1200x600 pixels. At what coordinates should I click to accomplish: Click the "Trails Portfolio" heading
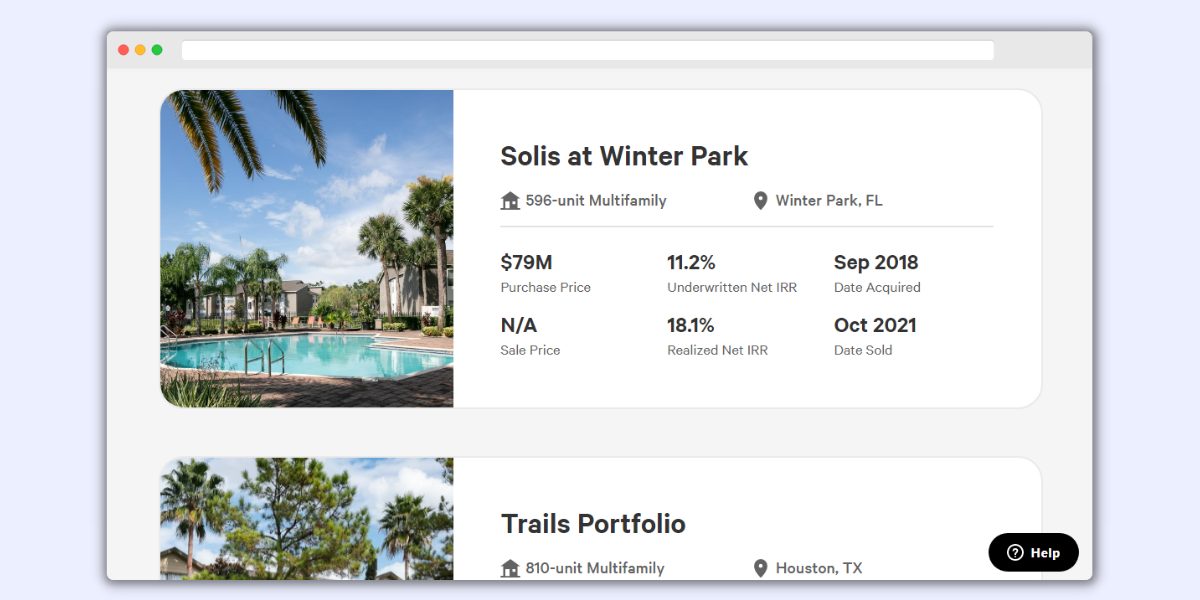click(x=593, y=524)
